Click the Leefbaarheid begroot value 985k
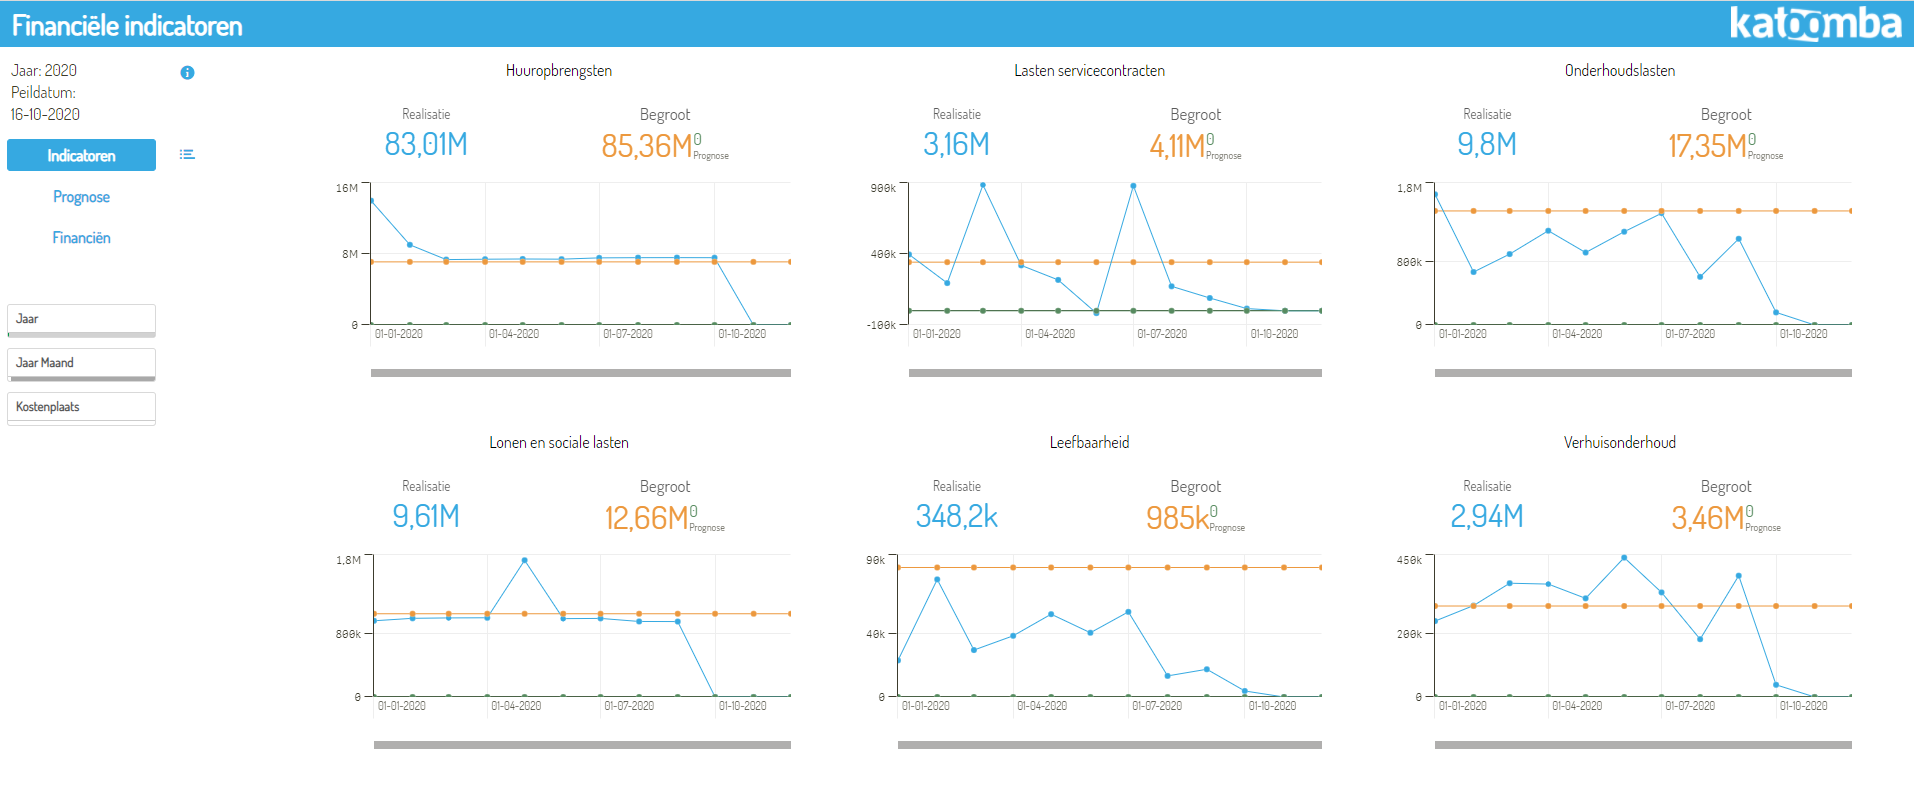Viewport: 1914px width, 798px height. click(x=1177, y=518)
